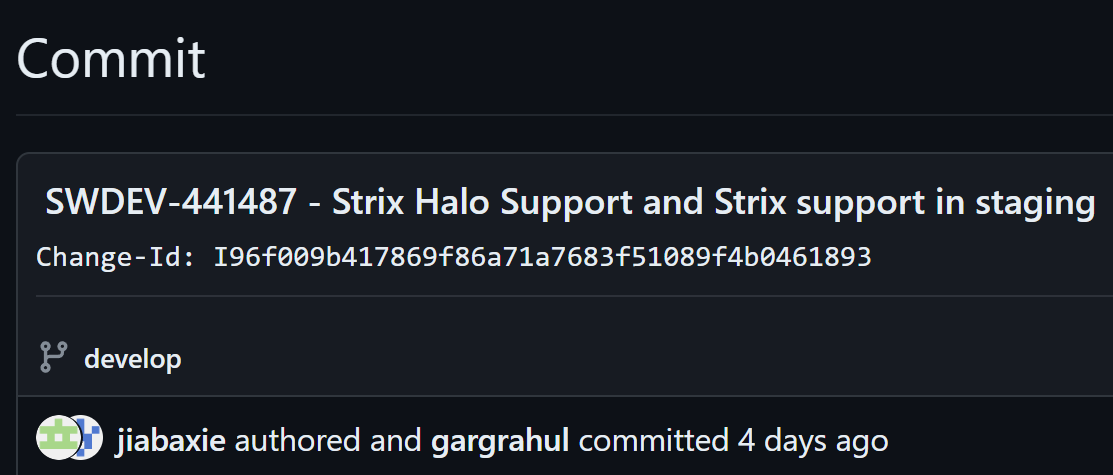
Task: Click the "authored and" text
Action: coord(328,441)
